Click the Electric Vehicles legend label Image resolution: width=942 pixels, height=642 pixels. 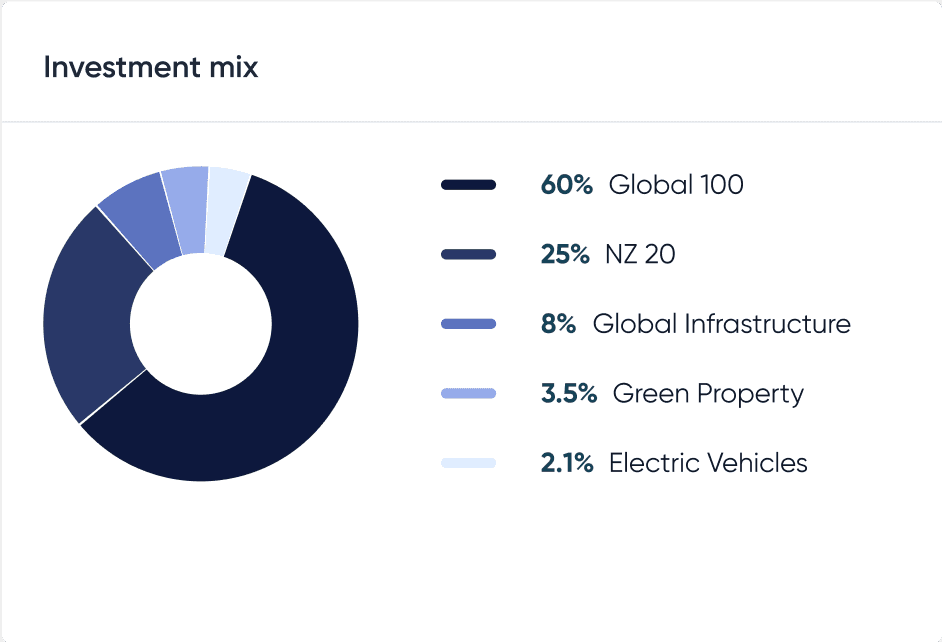708,463
